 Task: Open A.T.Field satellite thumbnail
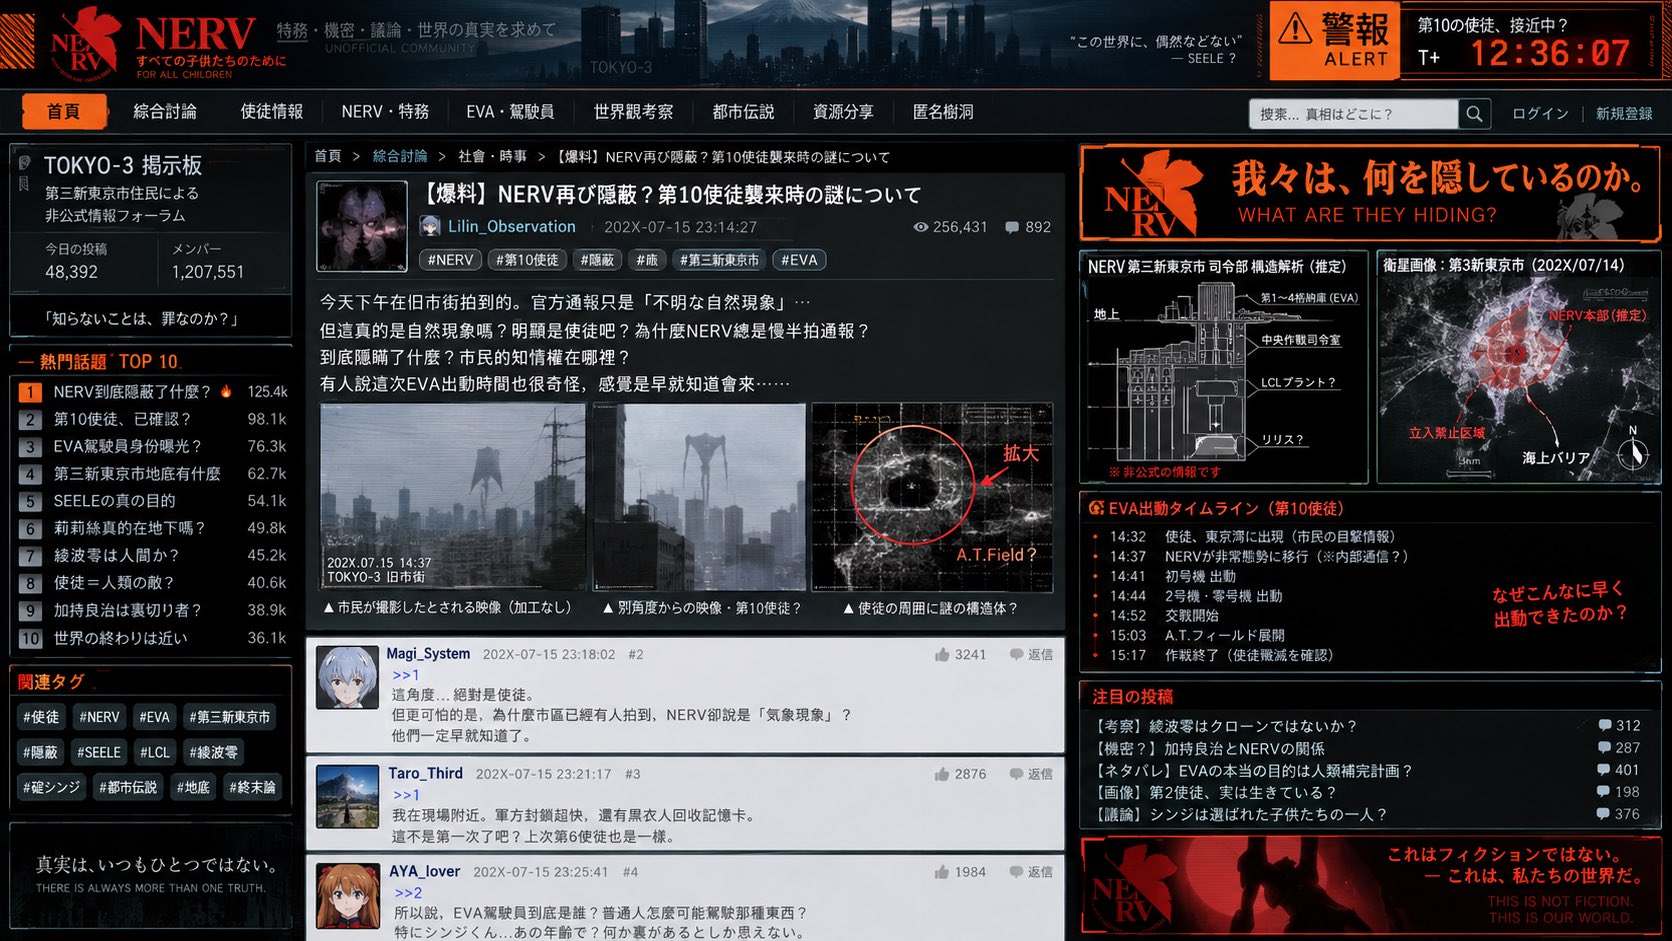tap(932, 497)
